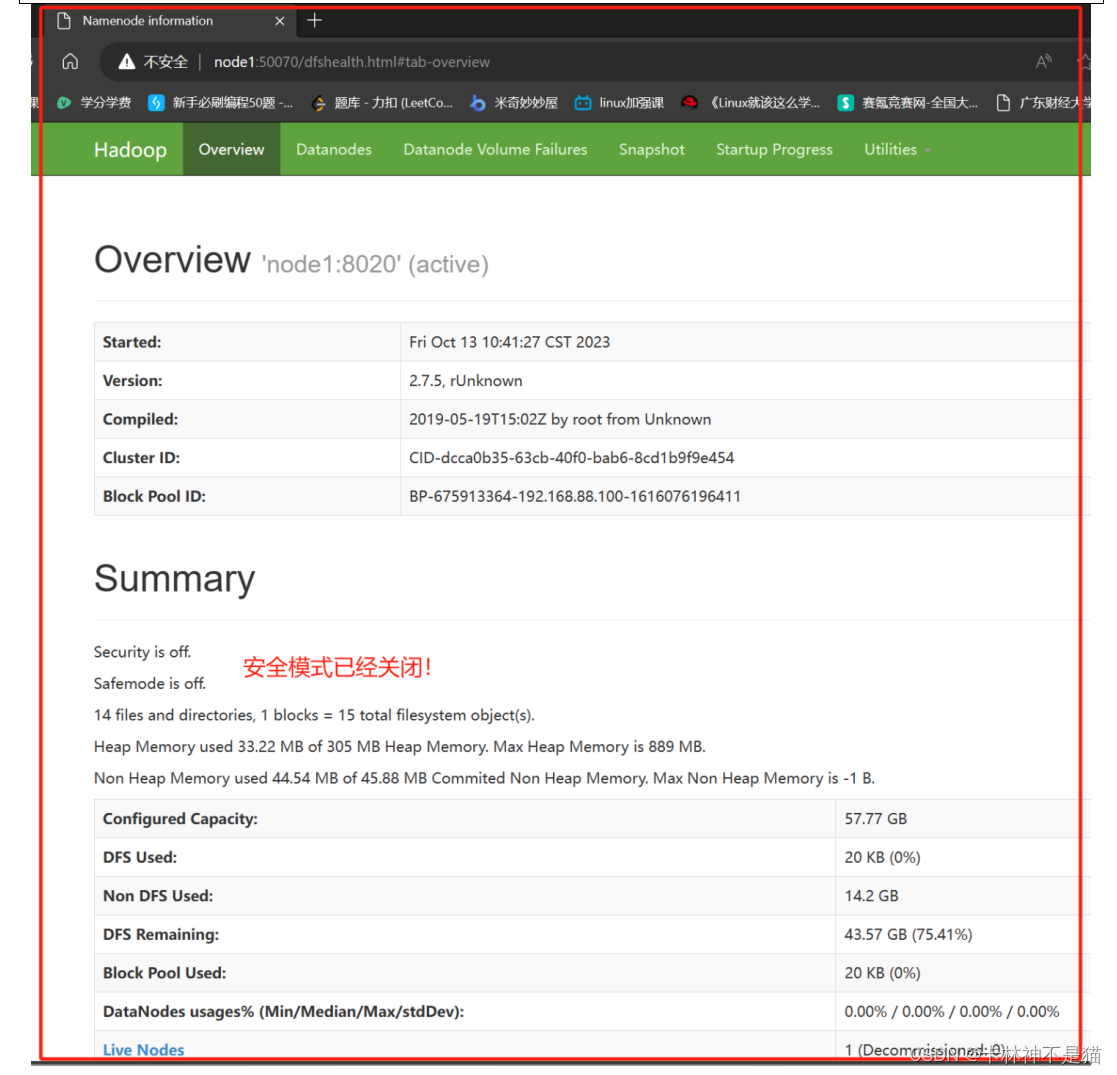Open the 题库 - 力扣 LeetCode bookmark
1117x1075 pixels.
382,103
